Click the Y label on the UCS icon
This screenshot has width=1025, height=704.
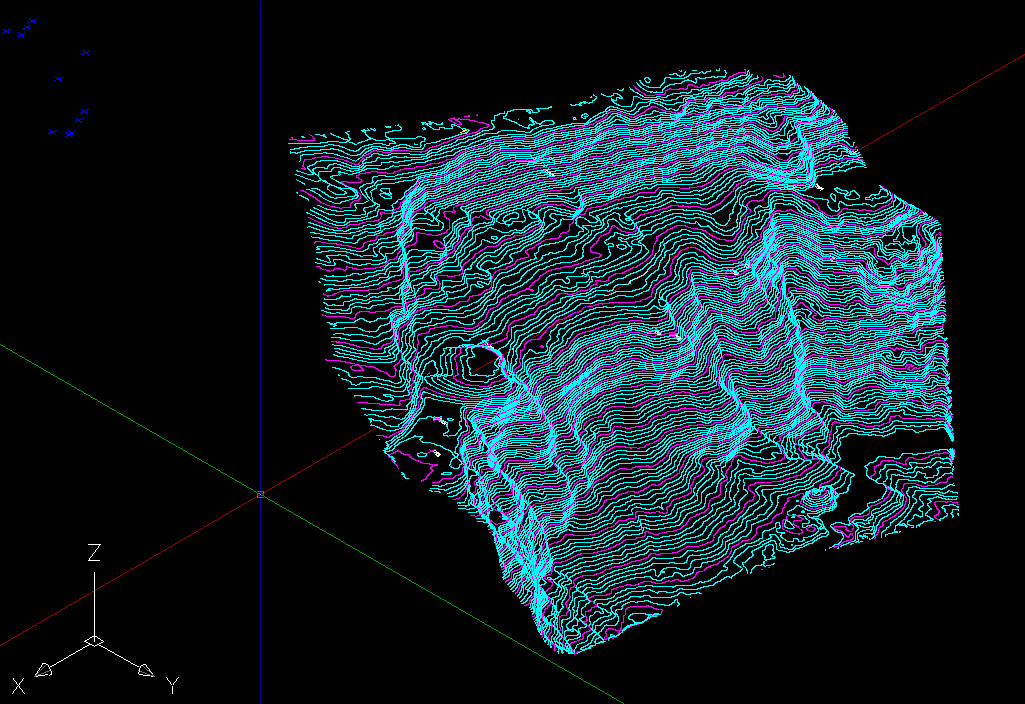point(172,685)
